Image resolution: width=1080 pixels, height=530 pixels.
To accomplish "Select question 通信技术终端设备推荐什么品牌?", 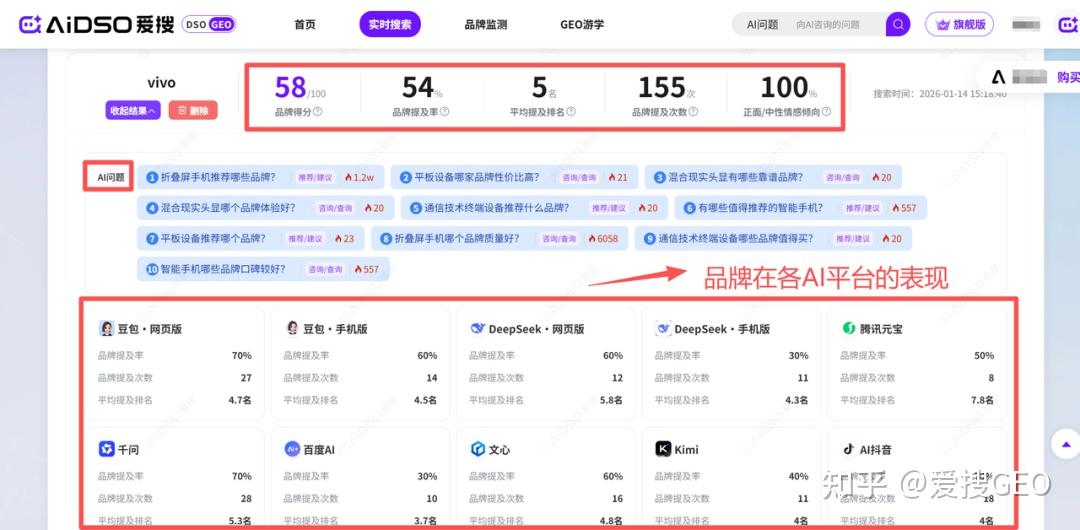I will click(x=534, y=207).
